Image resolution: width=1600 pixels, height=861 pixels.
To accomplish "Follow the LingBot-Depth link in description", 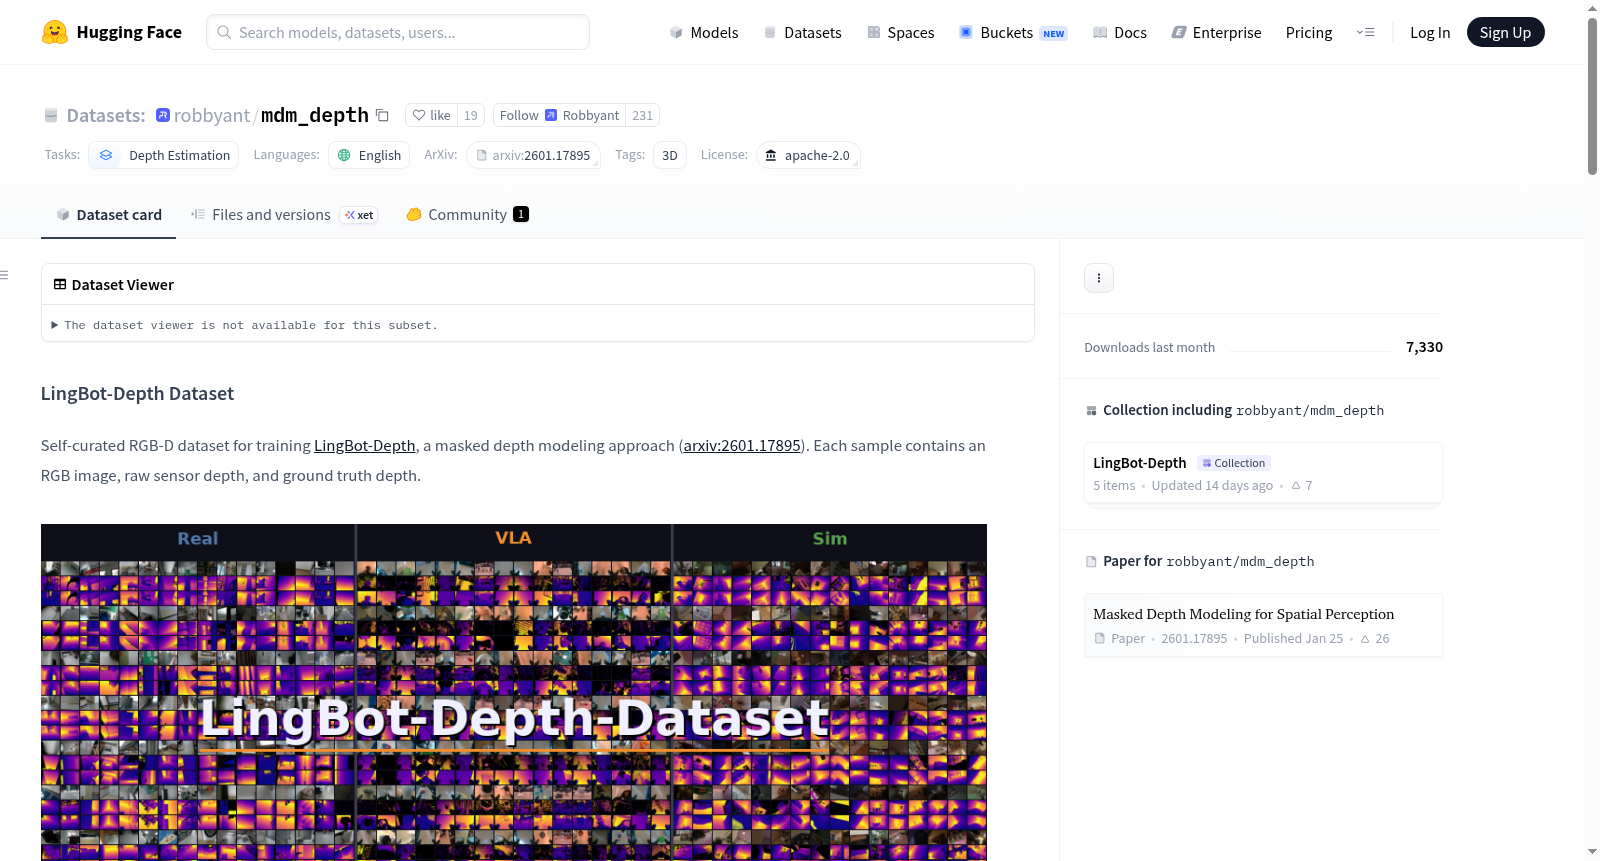I will [365, 445].
